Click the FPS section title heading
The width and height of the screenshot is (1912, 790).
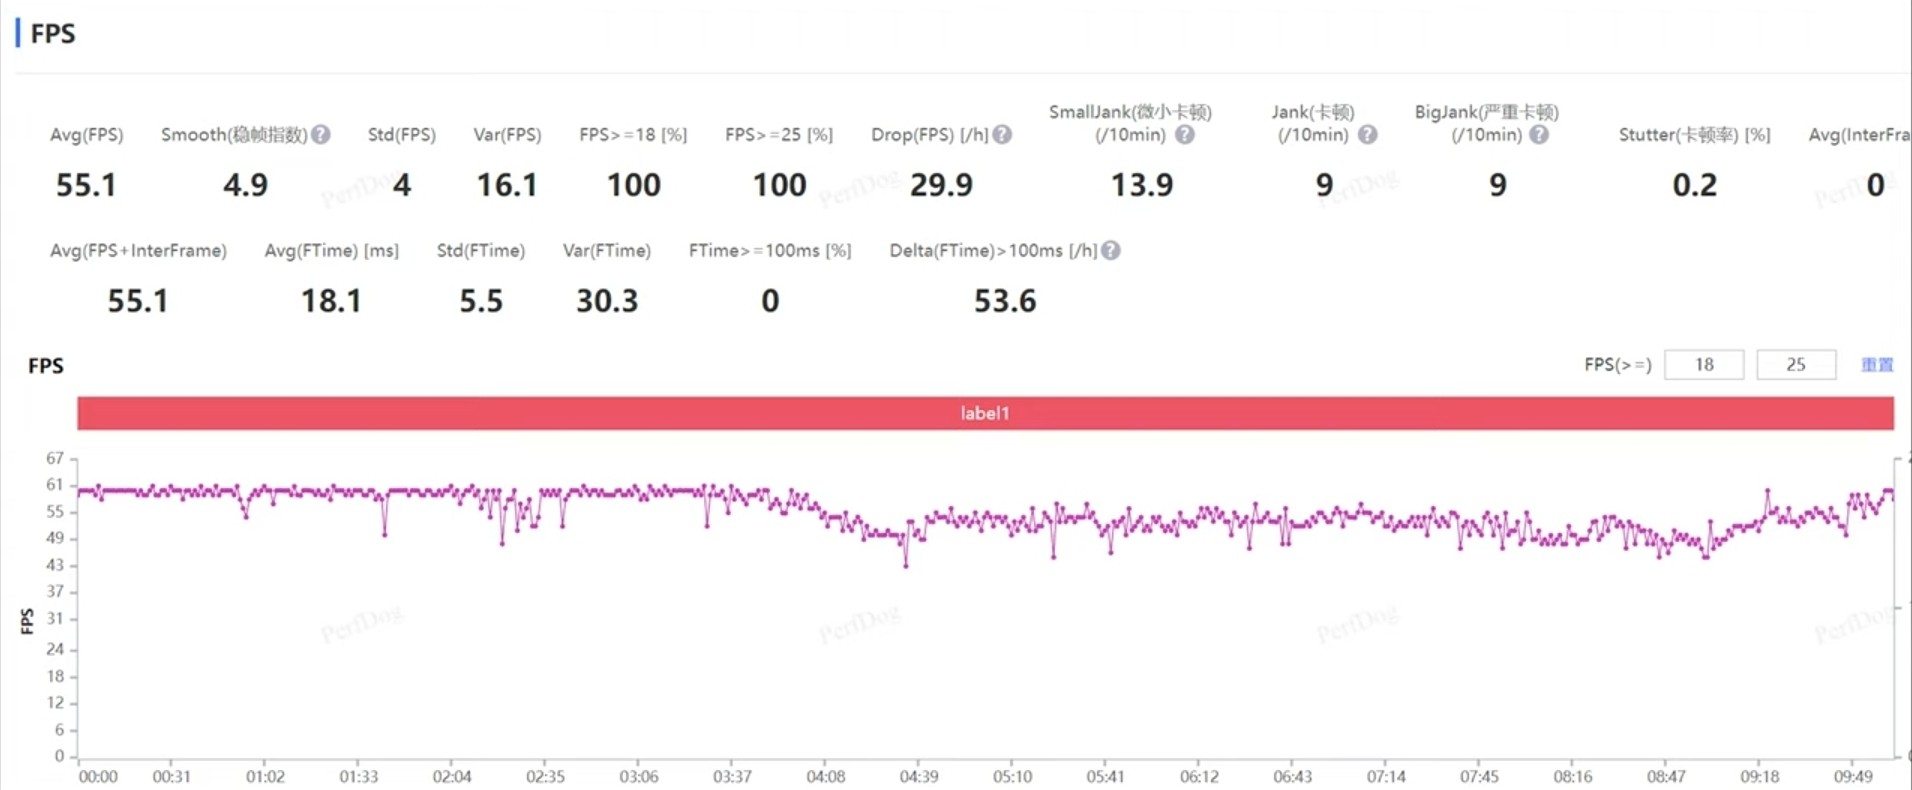[x=53, y=34]
